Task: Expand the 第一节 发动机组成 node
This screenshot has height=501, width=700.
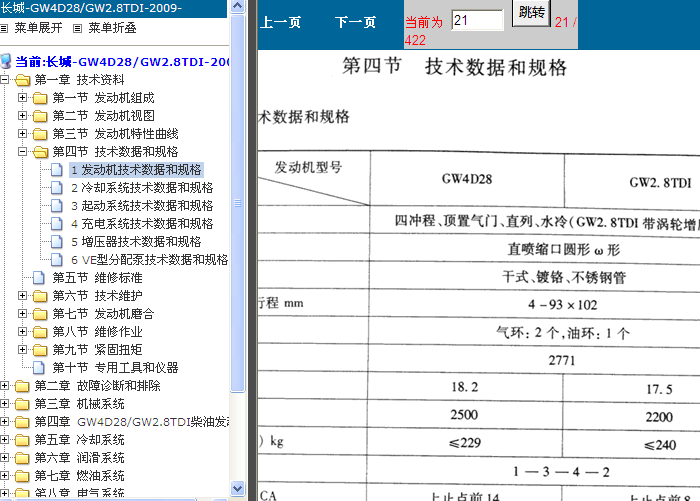Action: 22,98
